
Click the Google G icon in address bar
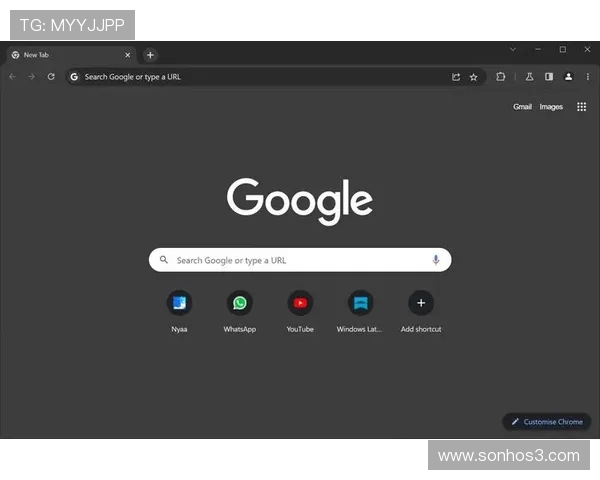[74, 77]
